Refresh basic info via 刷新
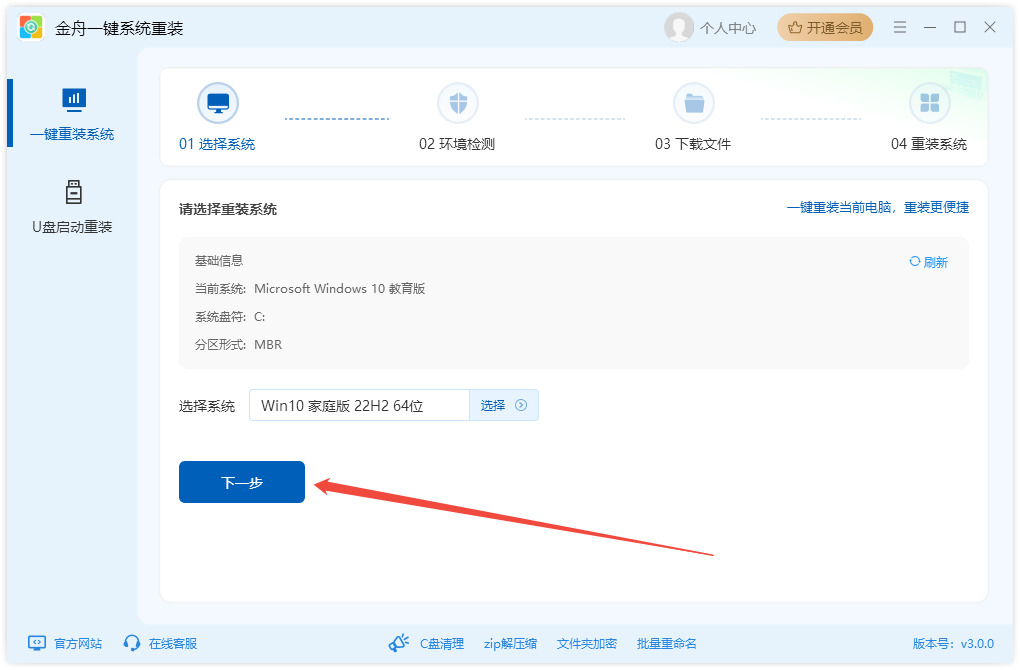Viewport: 1020px width, 670px height. (x=926, y=260)
